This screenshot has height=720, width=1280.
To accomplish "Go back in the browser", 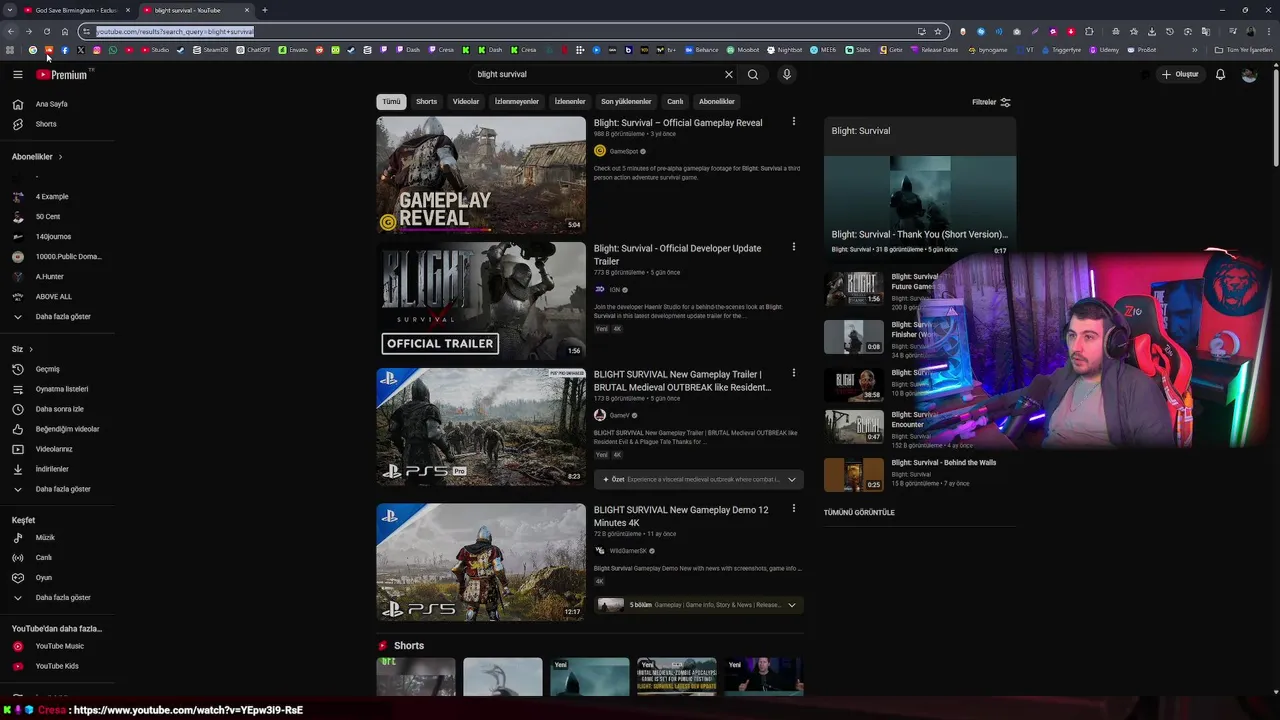I will [x=11, y=31].
